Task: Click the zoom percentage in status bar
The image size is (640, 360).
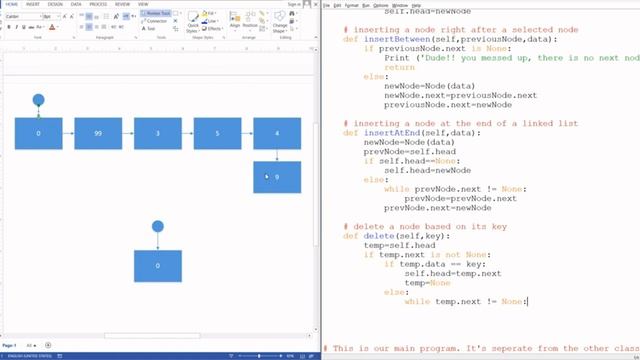Action: tap(290, 356)
